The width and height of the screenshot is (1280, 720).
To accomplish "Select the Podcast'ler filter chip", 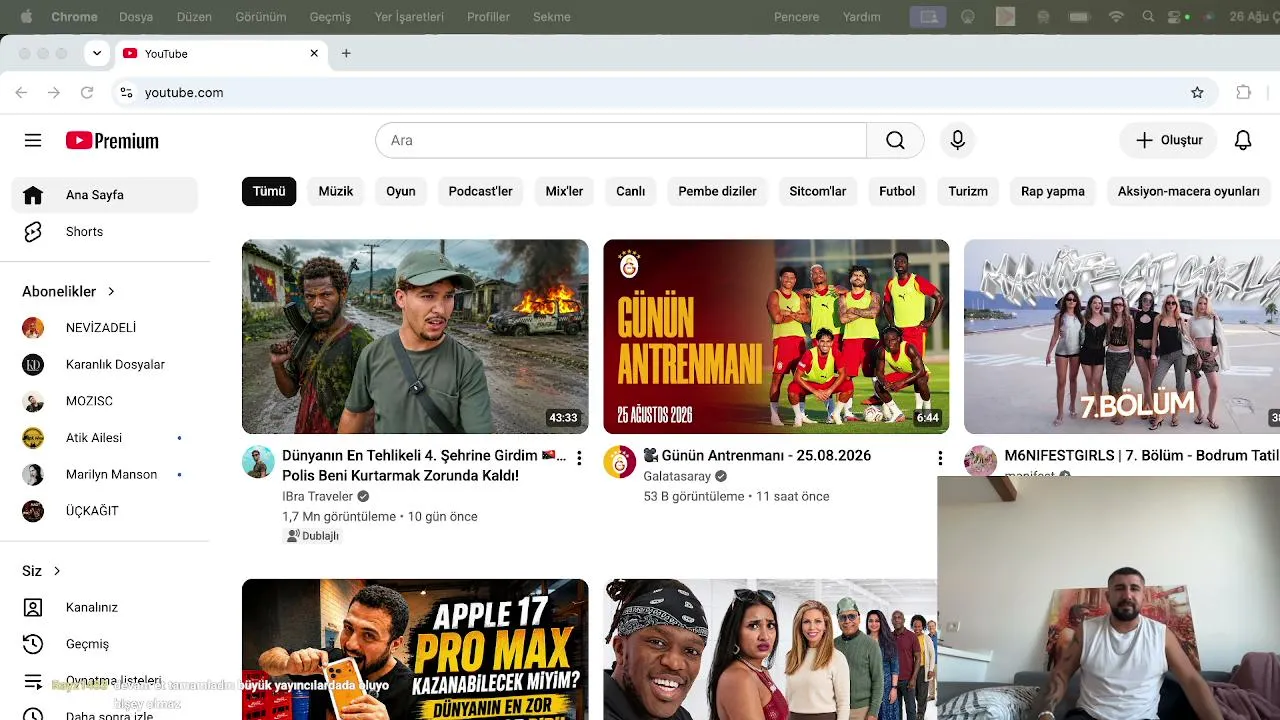I will pyautogui.click(x=480, y=191).
